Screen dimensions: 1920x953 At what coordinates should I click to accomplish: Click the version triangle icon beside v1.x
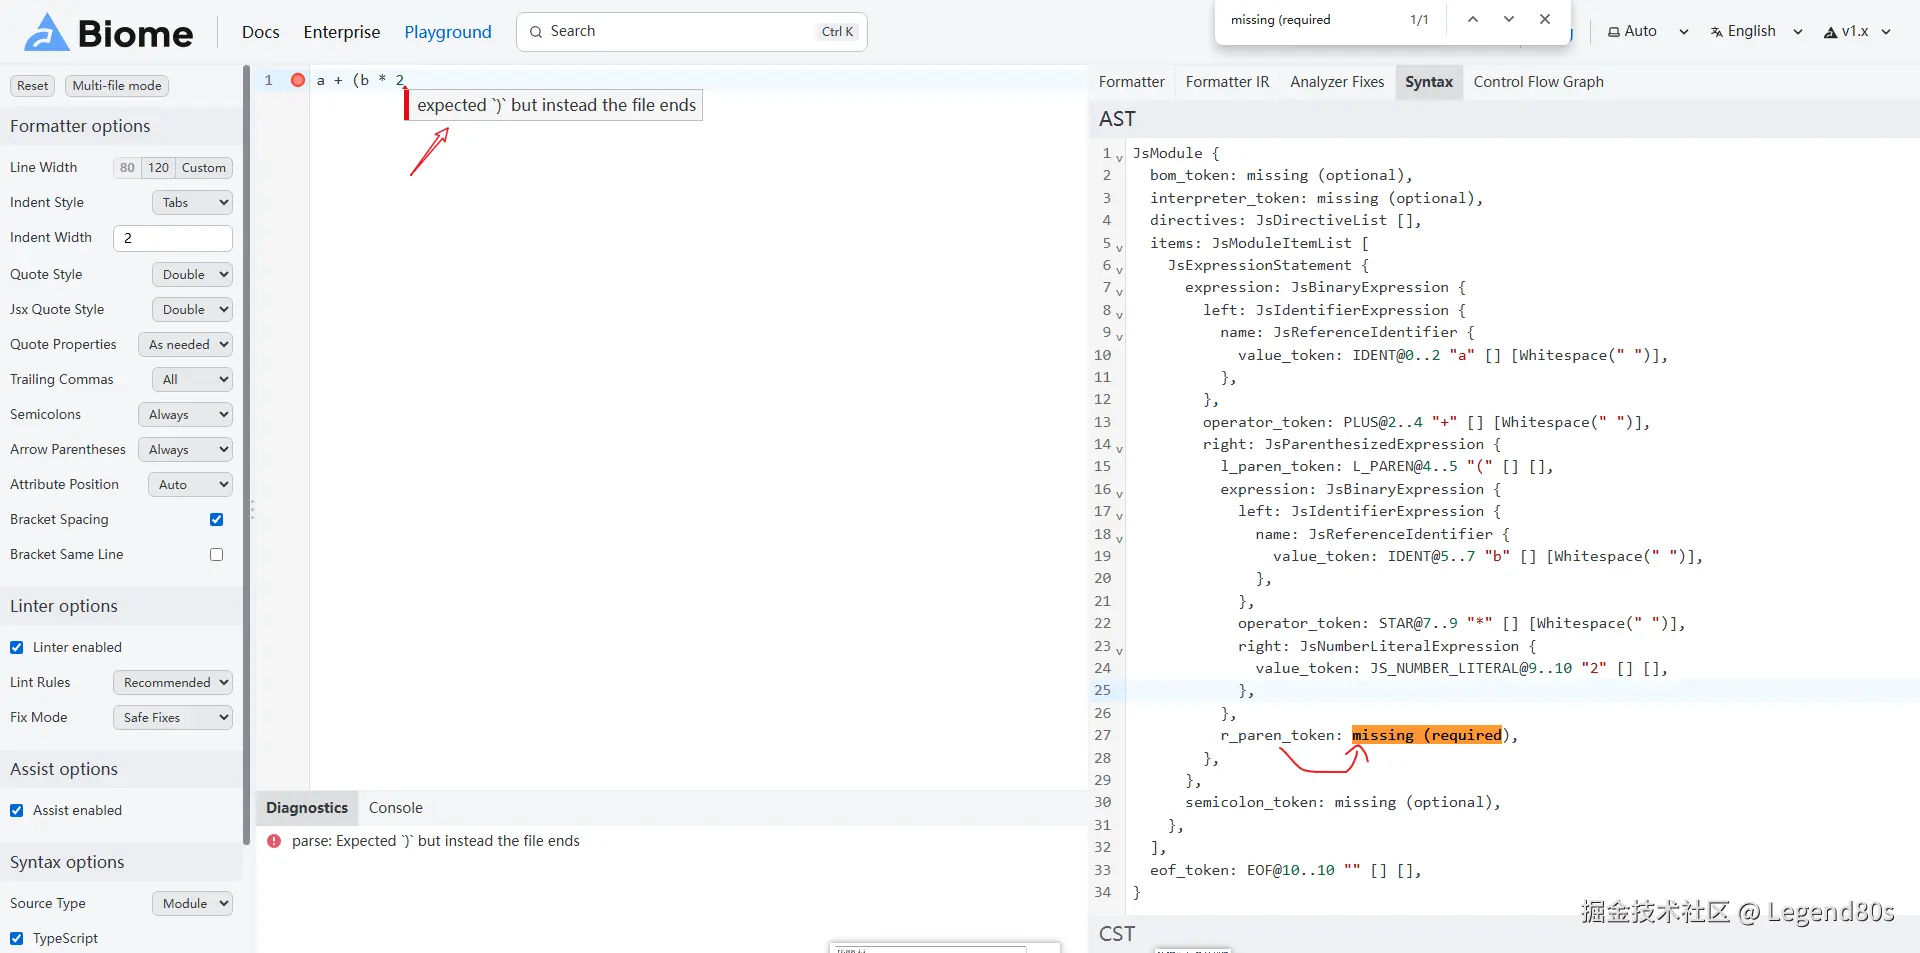[1831, 32]
